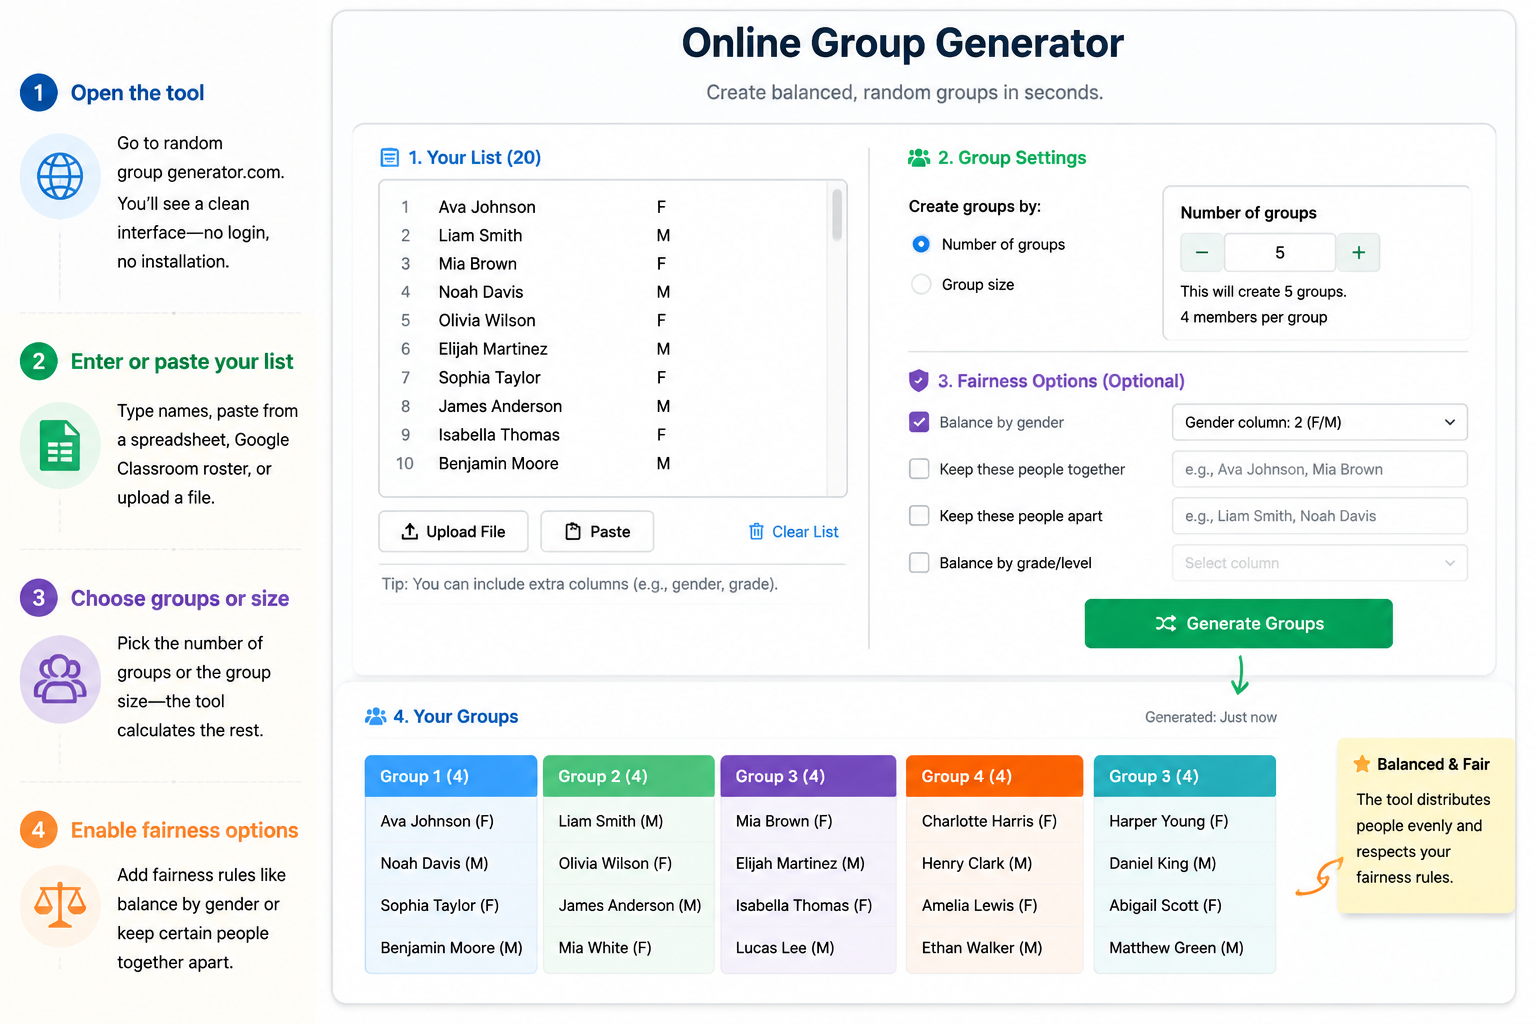The width and height of the screenshot is (1536, 1024).
Task: Select the Group size radio option
Action: (921, 285)
